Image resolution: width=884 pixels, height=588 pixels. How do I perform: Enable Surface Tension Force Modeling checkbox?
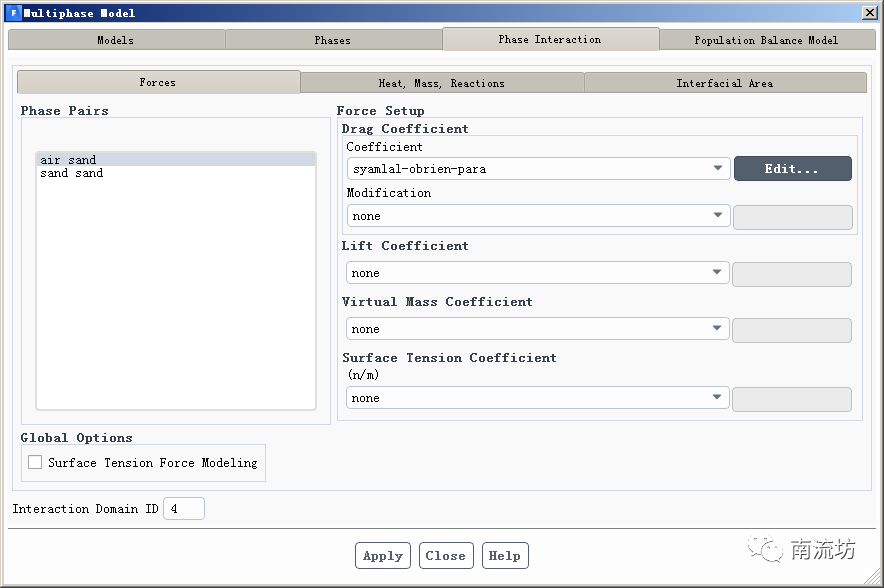(36, 462)
